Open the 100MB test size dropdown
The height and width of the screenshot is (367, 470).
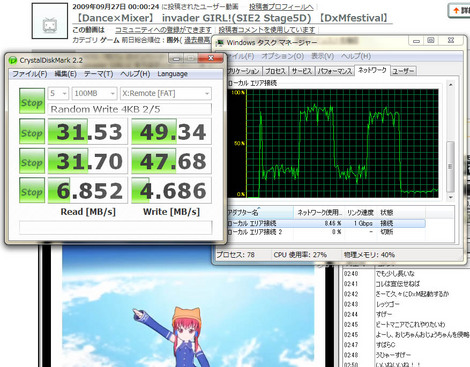[95, 93]
